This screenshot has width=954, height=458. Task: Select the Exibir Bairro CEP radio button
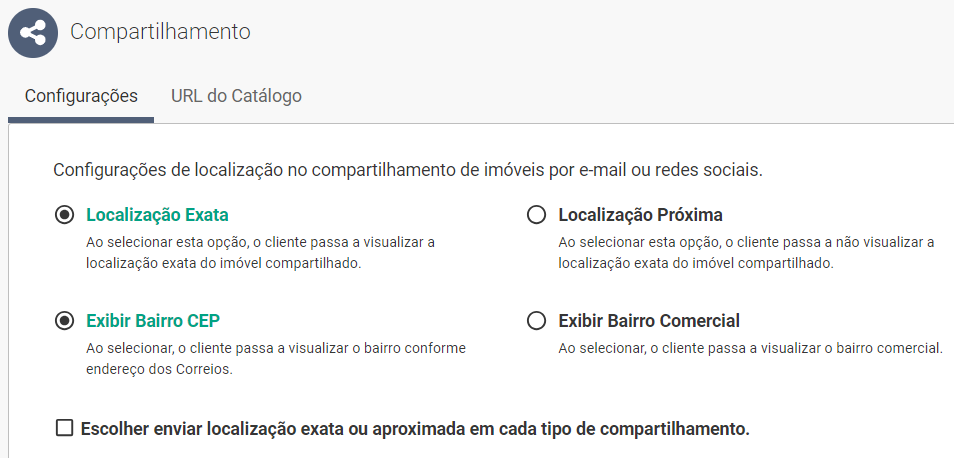point(64,321)
